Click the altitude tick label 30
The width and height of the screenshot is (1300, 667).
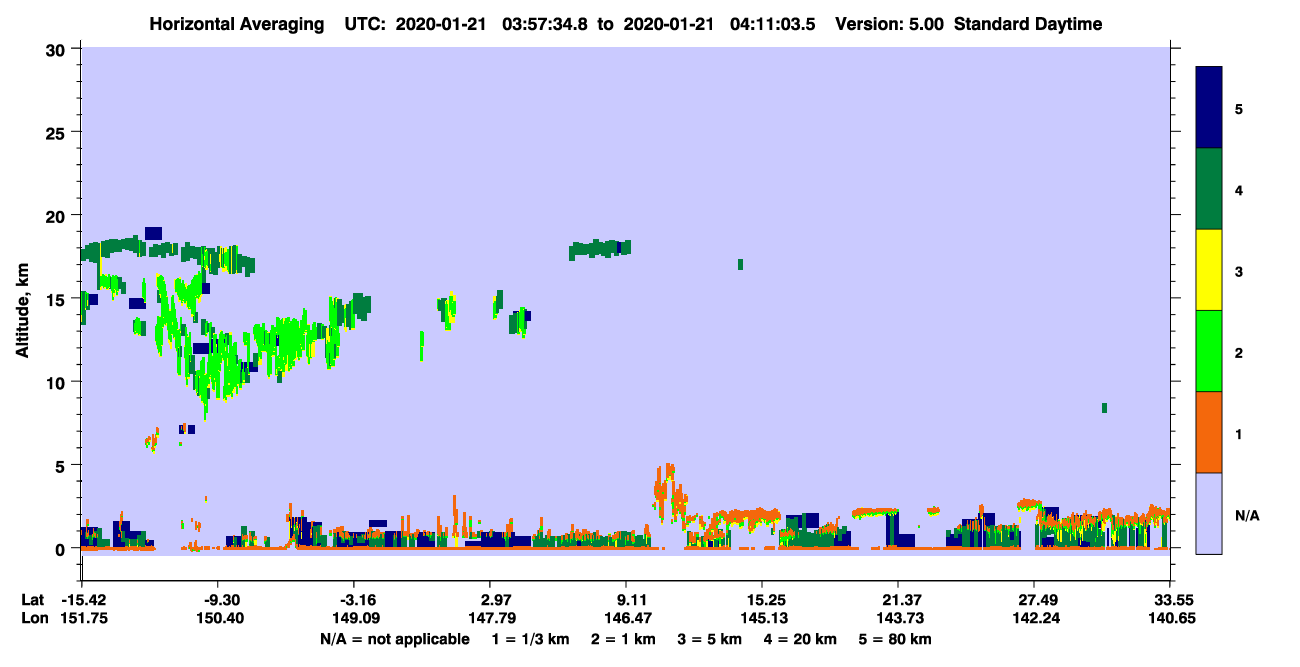tap(58, 49)
